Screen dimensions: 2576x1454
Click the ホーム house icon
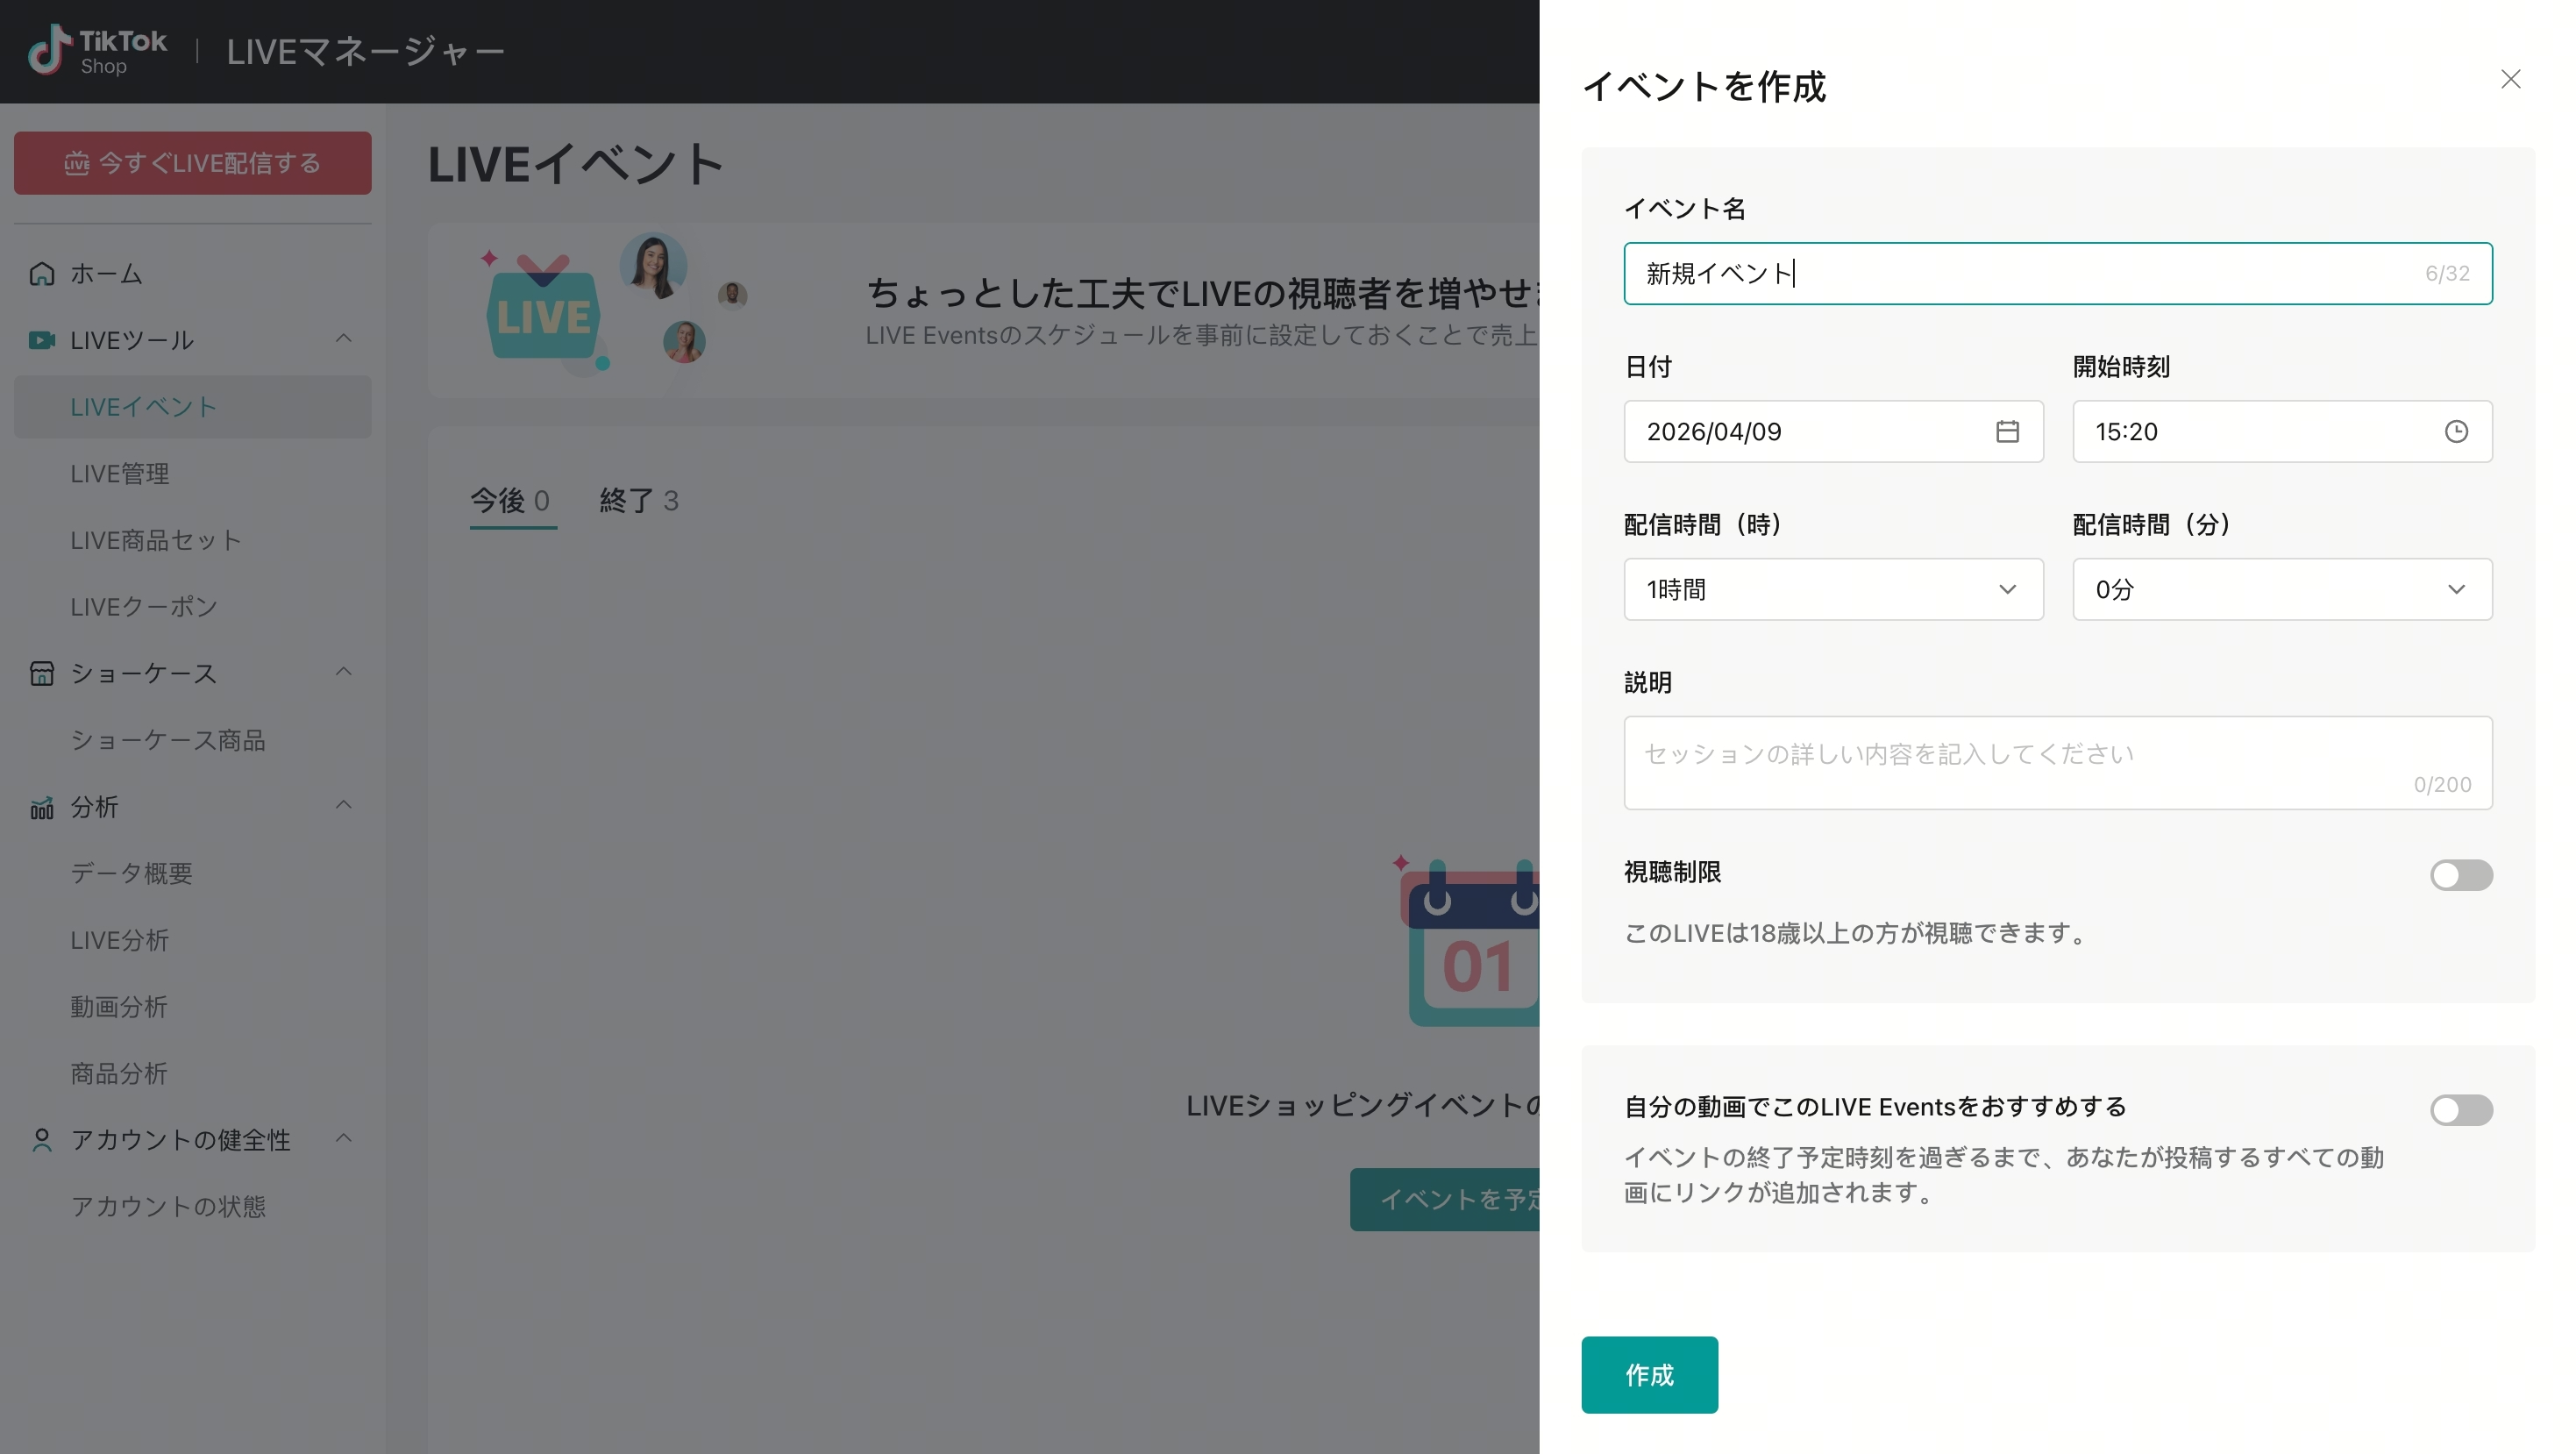point(42,273)
